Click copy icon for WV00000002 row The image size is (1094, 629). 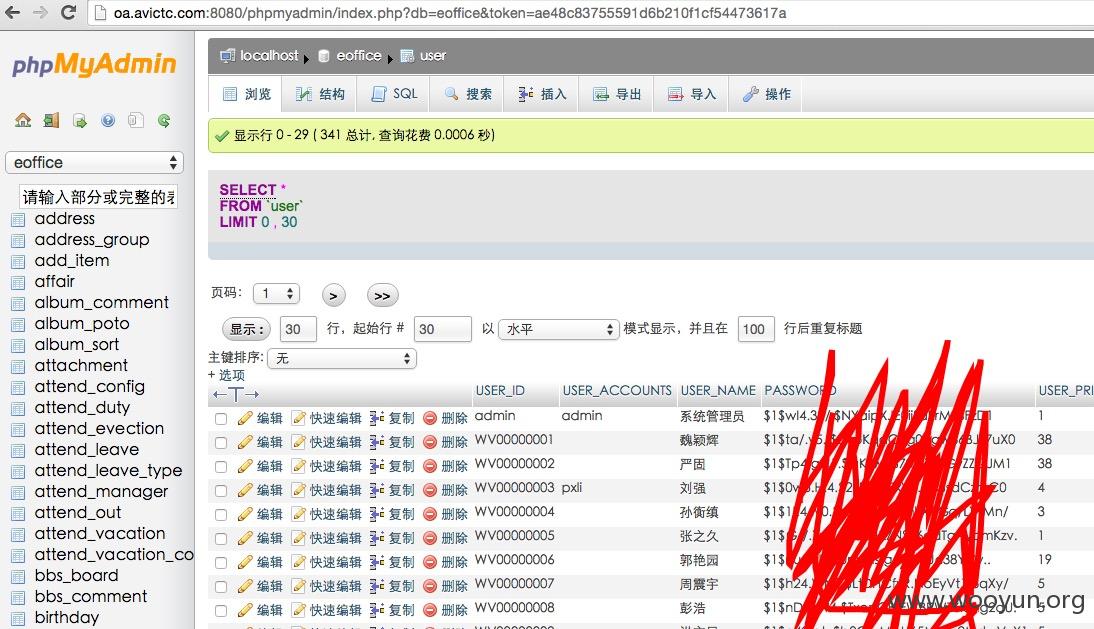click(x=377, y=466)
